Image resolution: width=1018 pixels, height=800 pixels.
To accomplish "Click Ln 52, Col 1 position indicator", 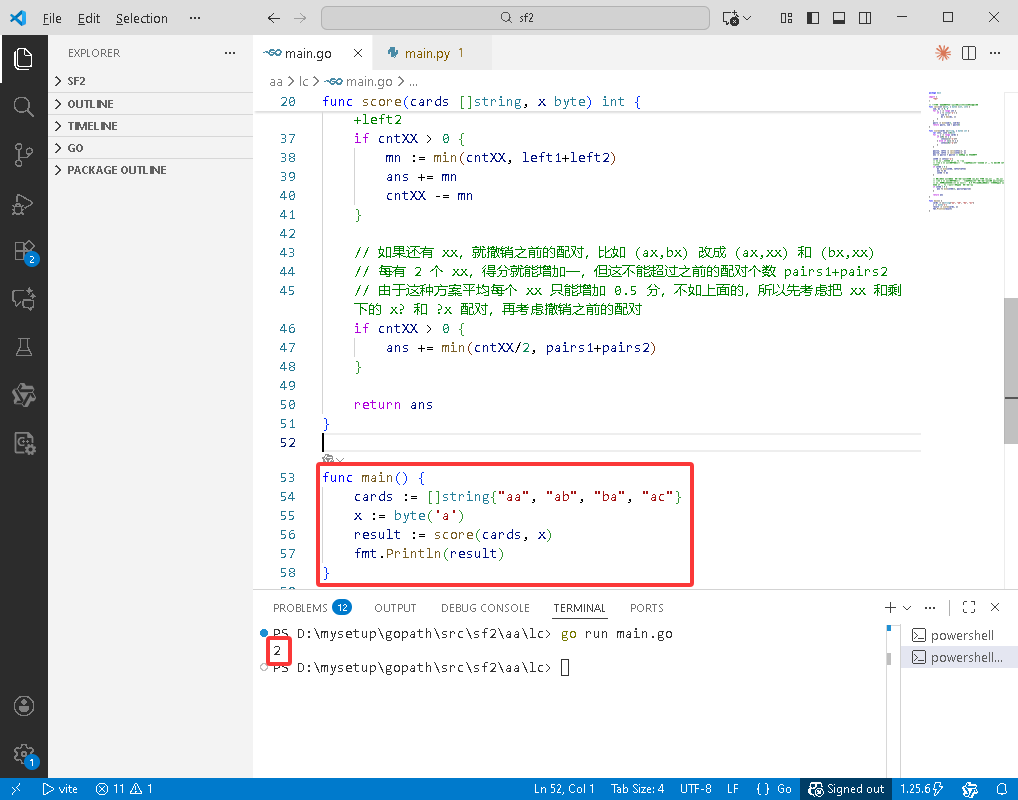I will coord(564,789).
